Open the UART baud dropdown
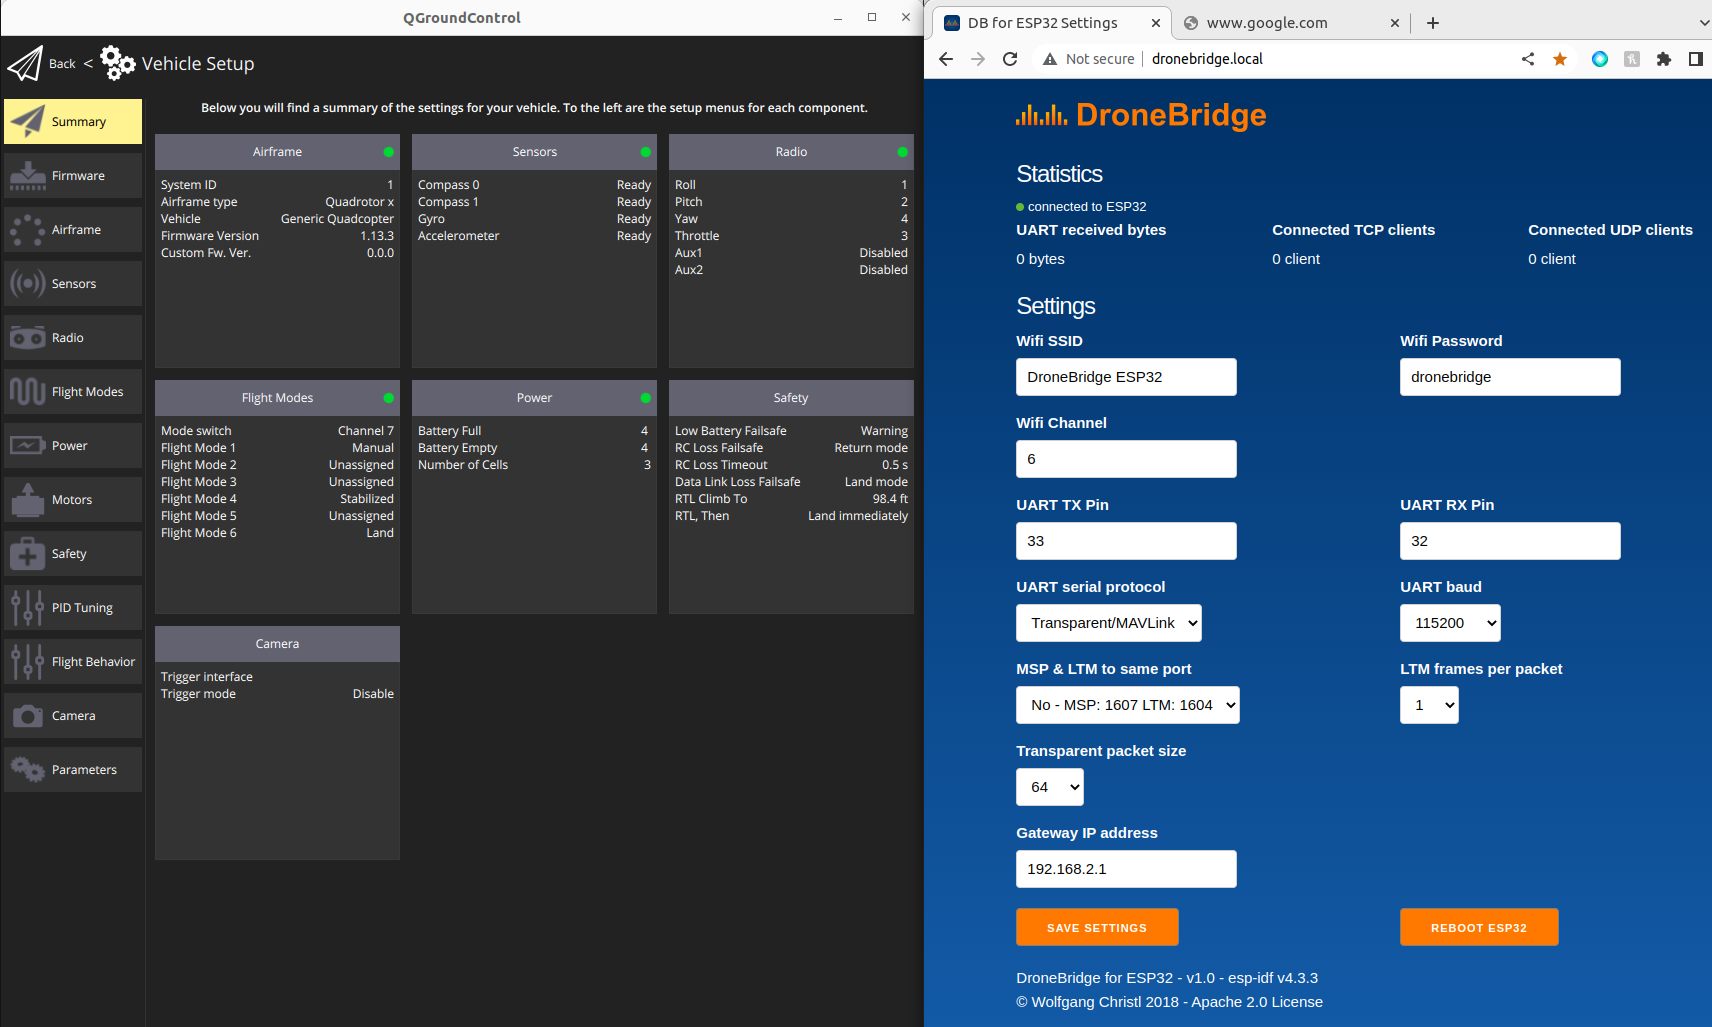This screenshot has width=1712, height=1027. click(x=1450, y=623)
